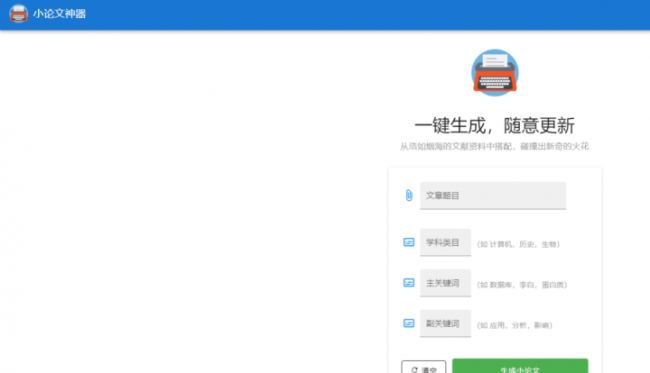The image size is (650, 373).
Task: Click the card icon beside 学科类目
Action: pyautogui.click(x=409, y=242)
